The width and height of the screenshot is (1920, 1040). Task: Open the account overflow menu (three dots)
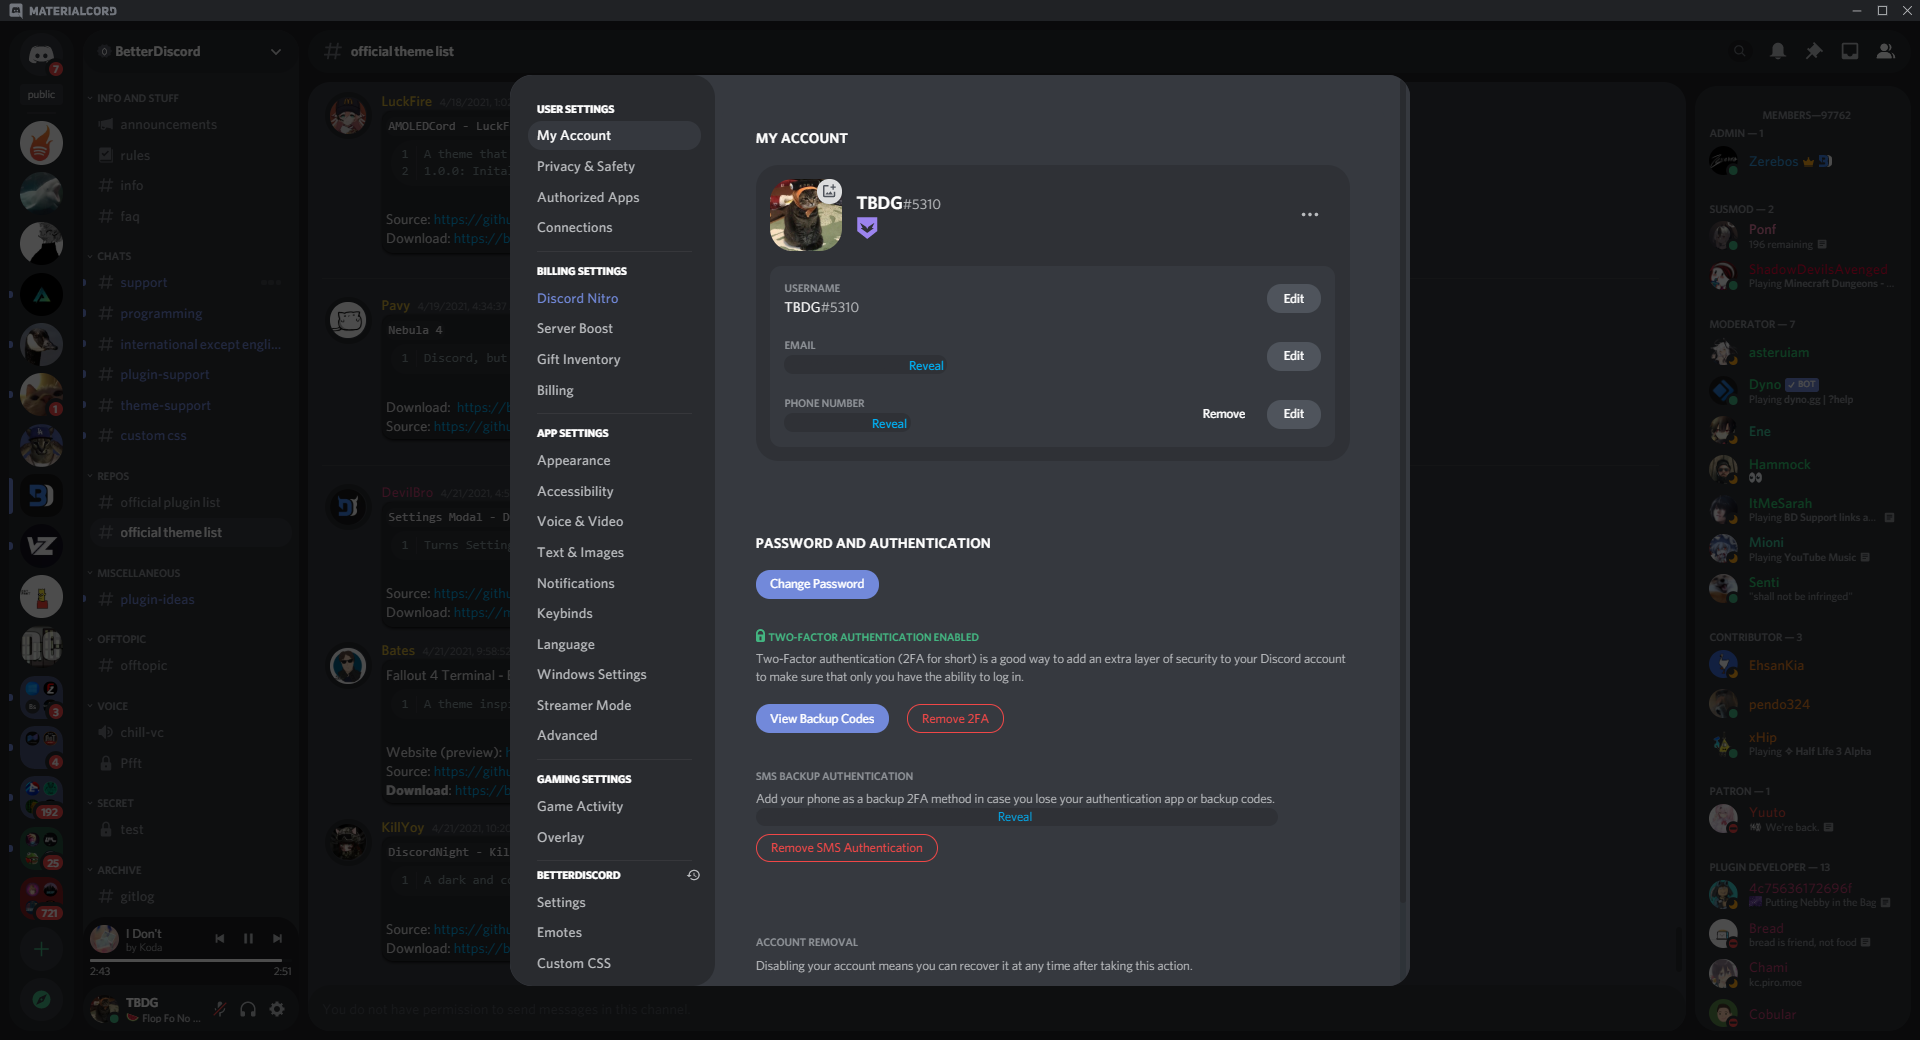(x=1311, y=214)
